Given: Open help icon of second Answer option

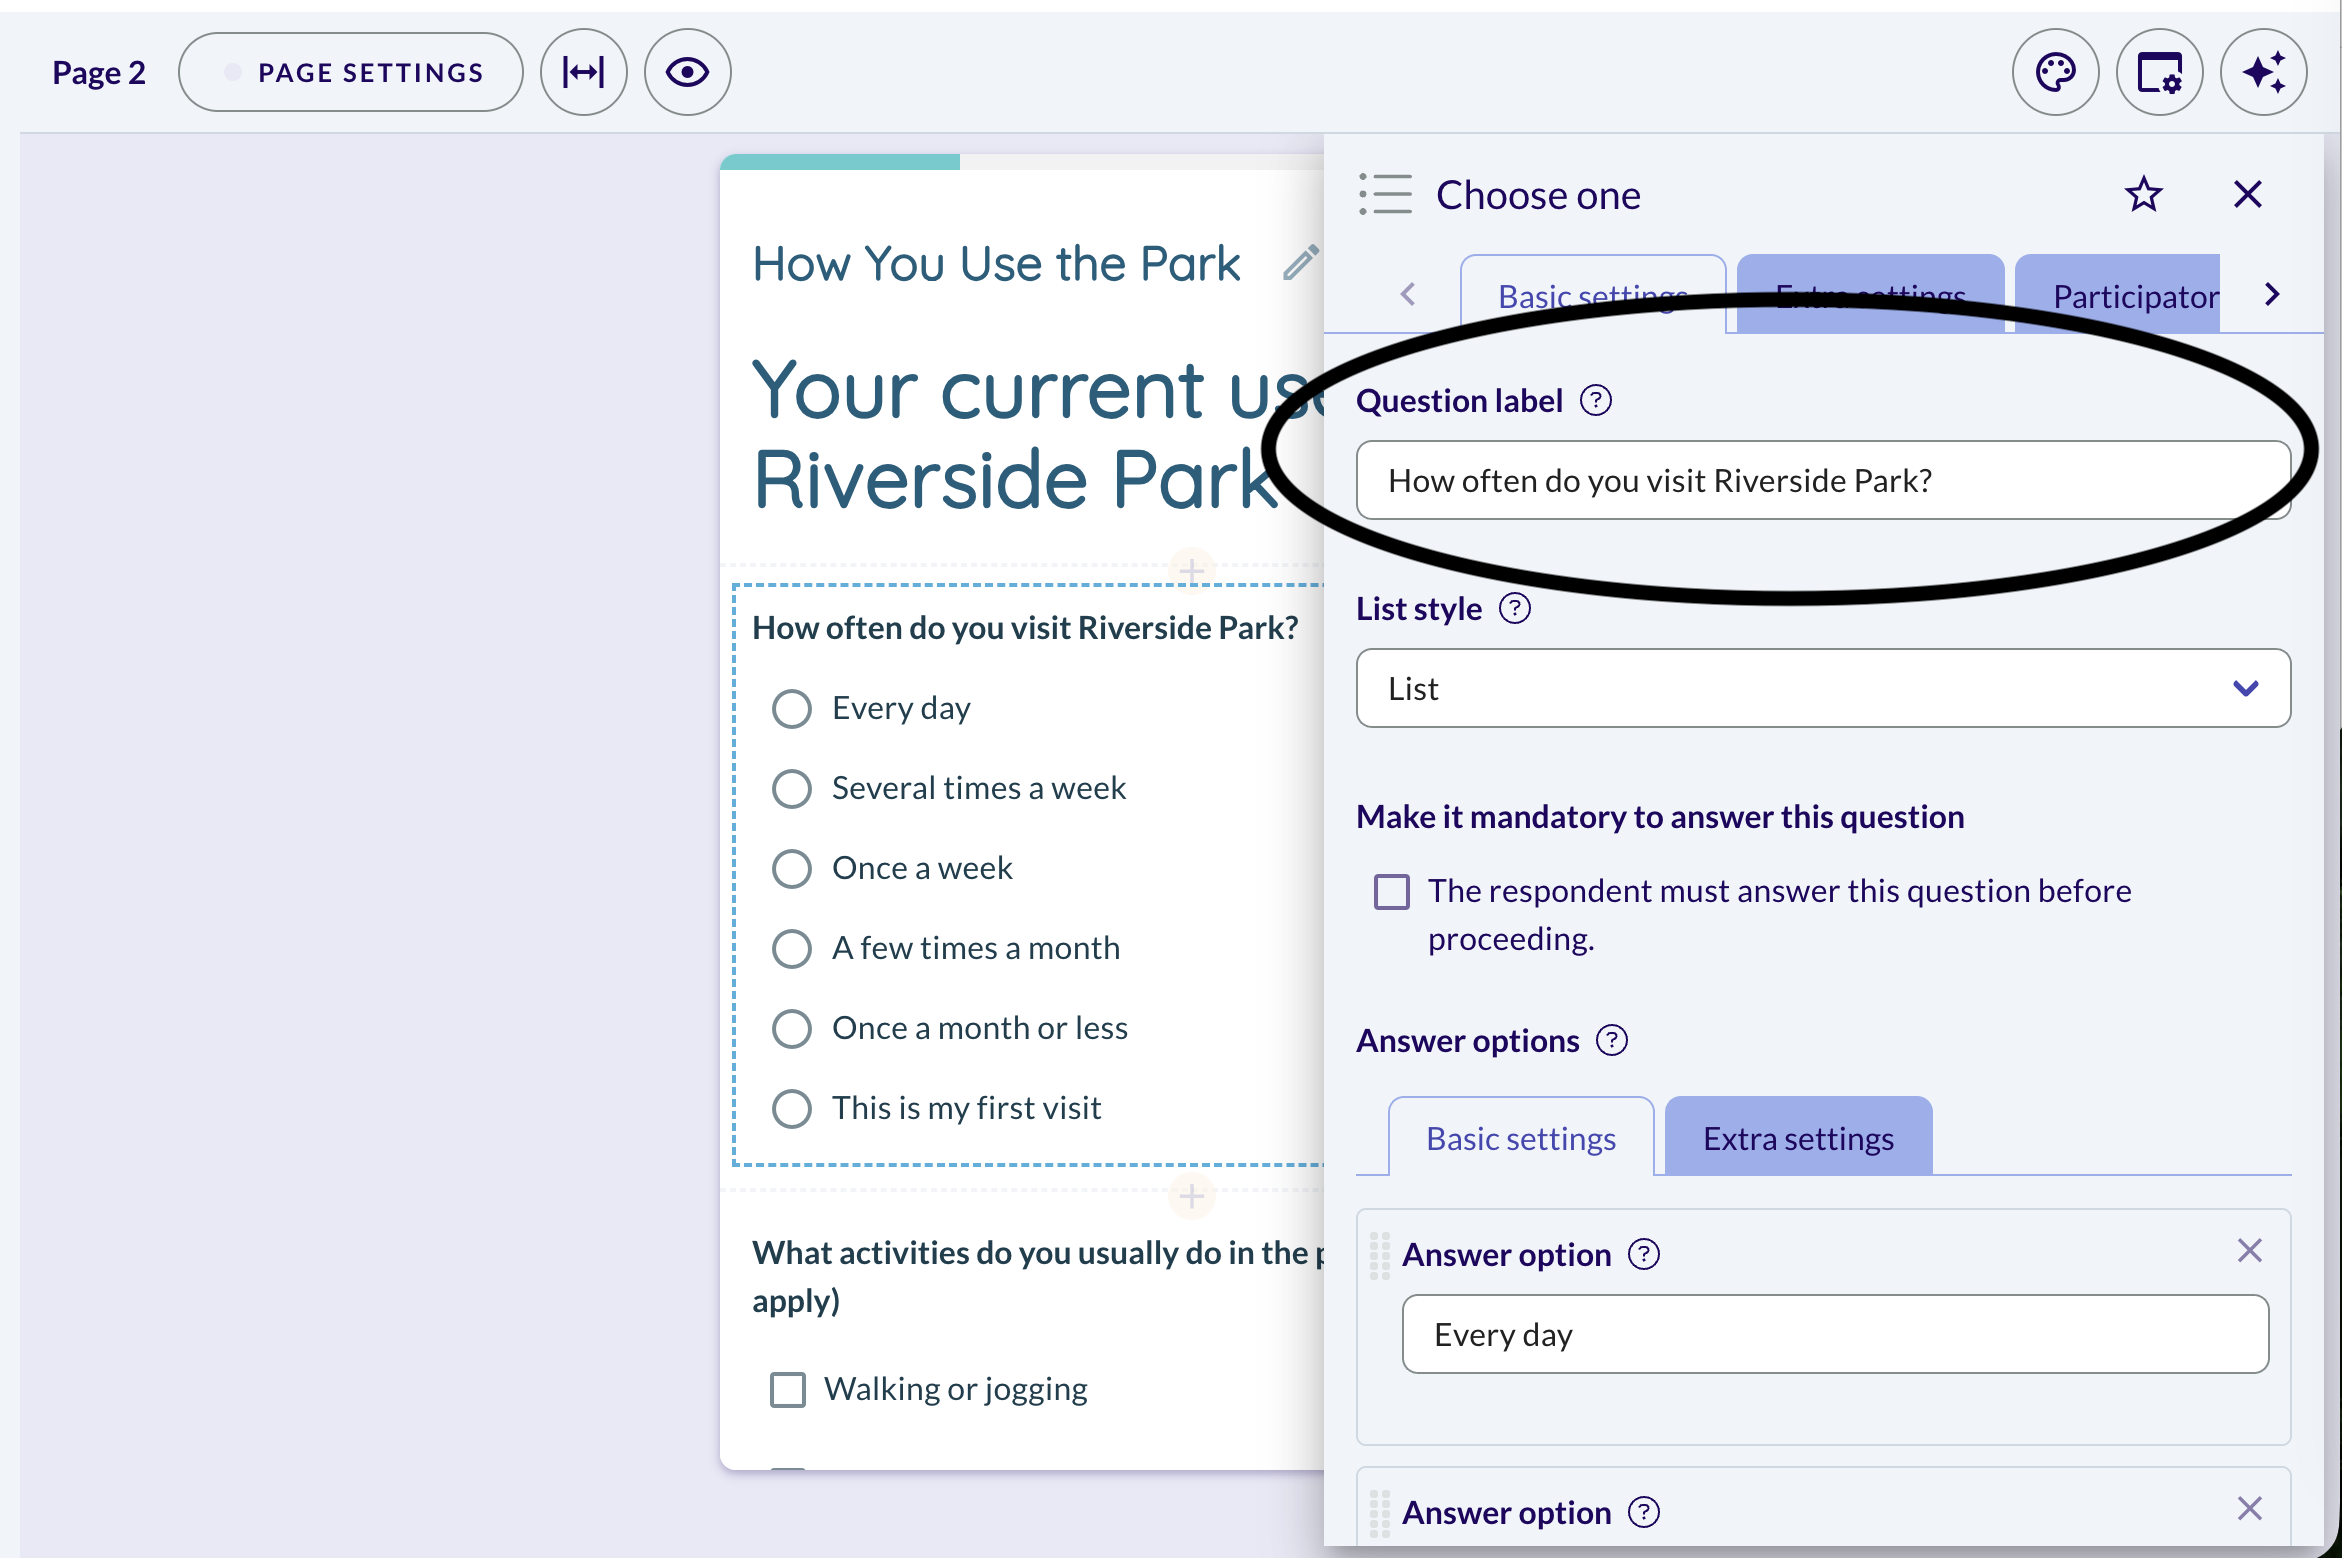Looking at the screenshot, I should (x=1643, y=1512).
